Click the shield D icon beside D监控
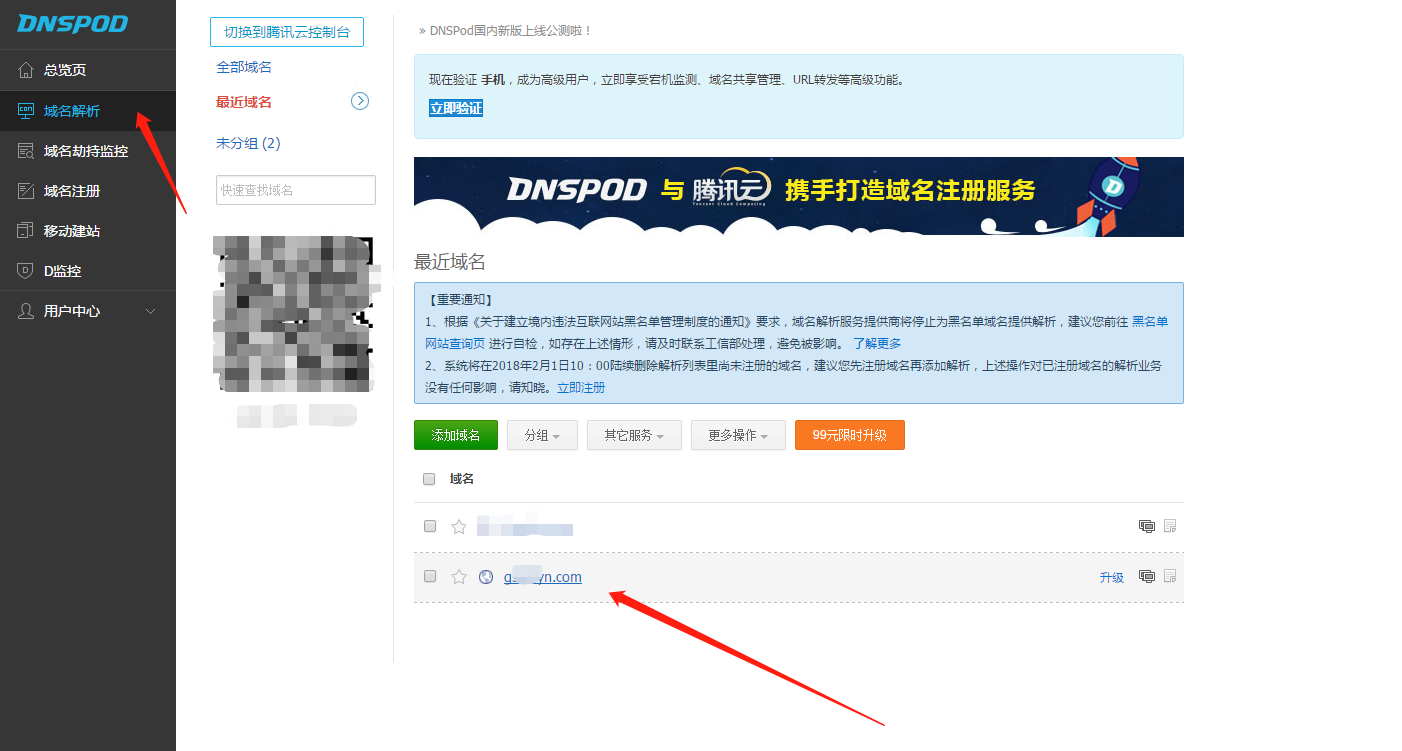 click(26, 271)
